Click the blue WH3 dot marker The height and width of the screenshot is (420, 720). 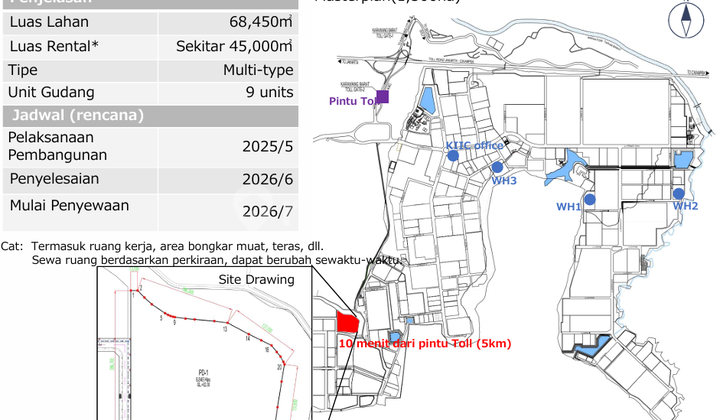click(x=497, y=167)
